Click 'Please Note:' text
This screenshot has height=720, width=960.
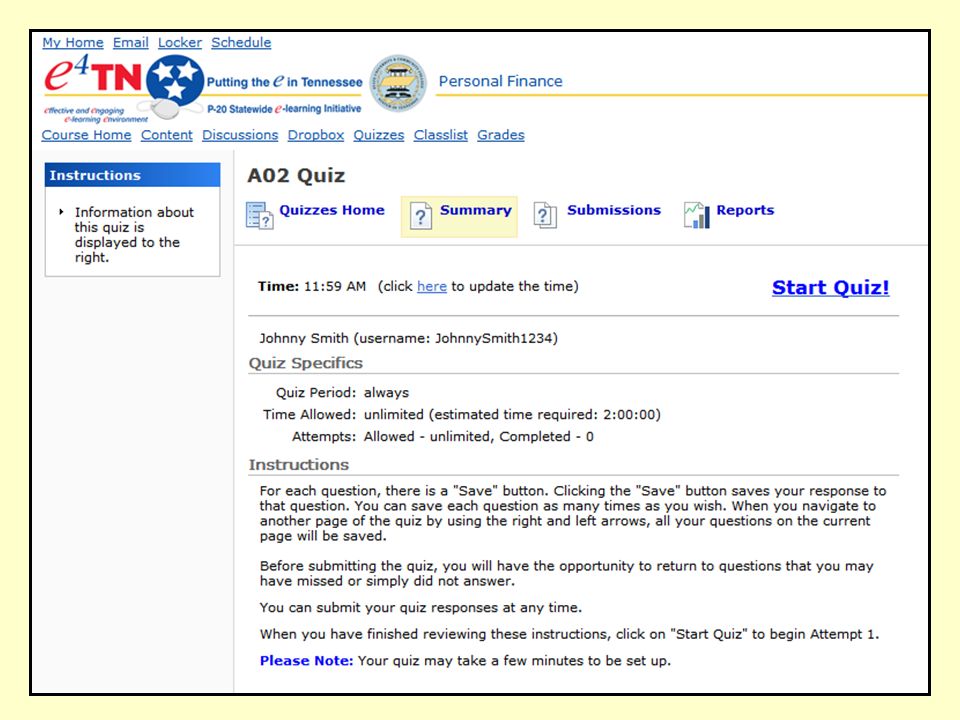306,661
